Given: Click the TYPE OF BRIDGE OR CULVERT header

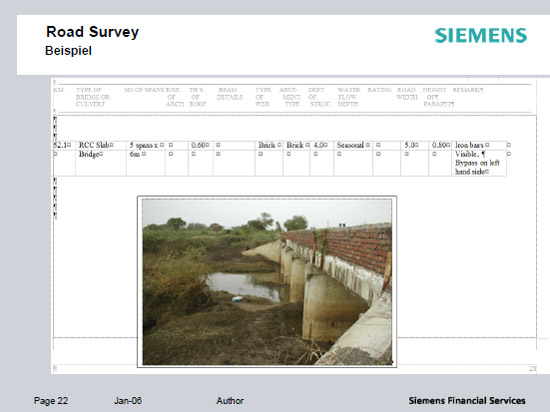Looking at the screenshot, I should pyautogui.click(x=93, y=97).
